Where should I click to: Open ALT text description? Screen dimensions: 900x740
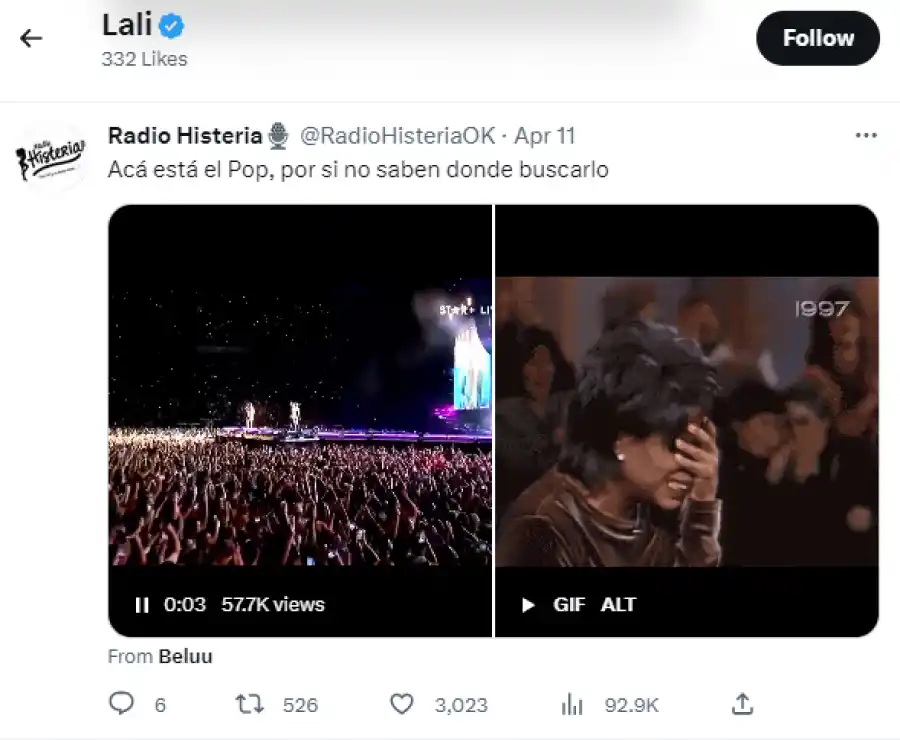(618, 604)
